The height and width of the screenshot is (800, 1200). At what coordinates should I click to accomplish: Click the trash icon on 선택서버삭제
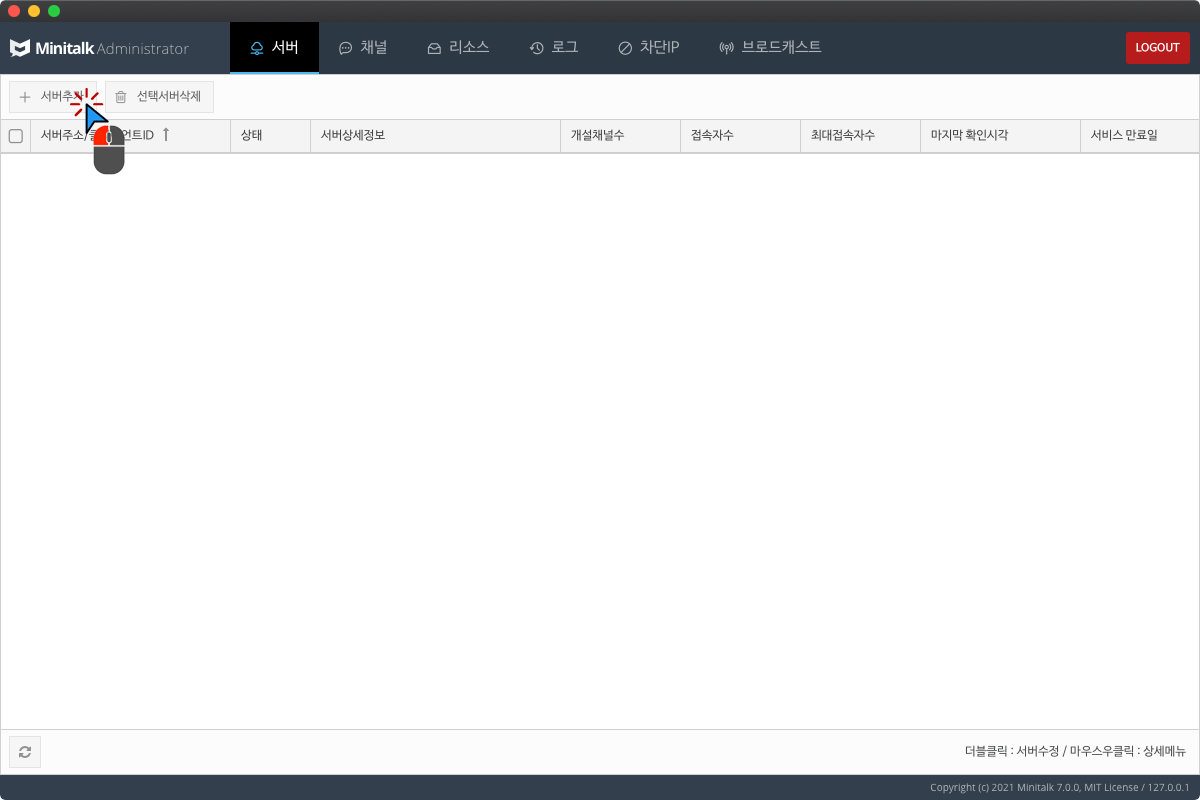click(121, 97)
